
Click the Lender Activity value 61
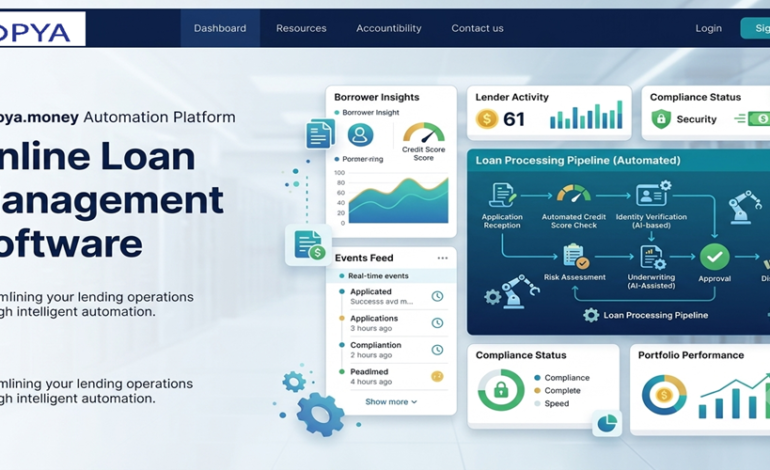[x=514, y=119]
